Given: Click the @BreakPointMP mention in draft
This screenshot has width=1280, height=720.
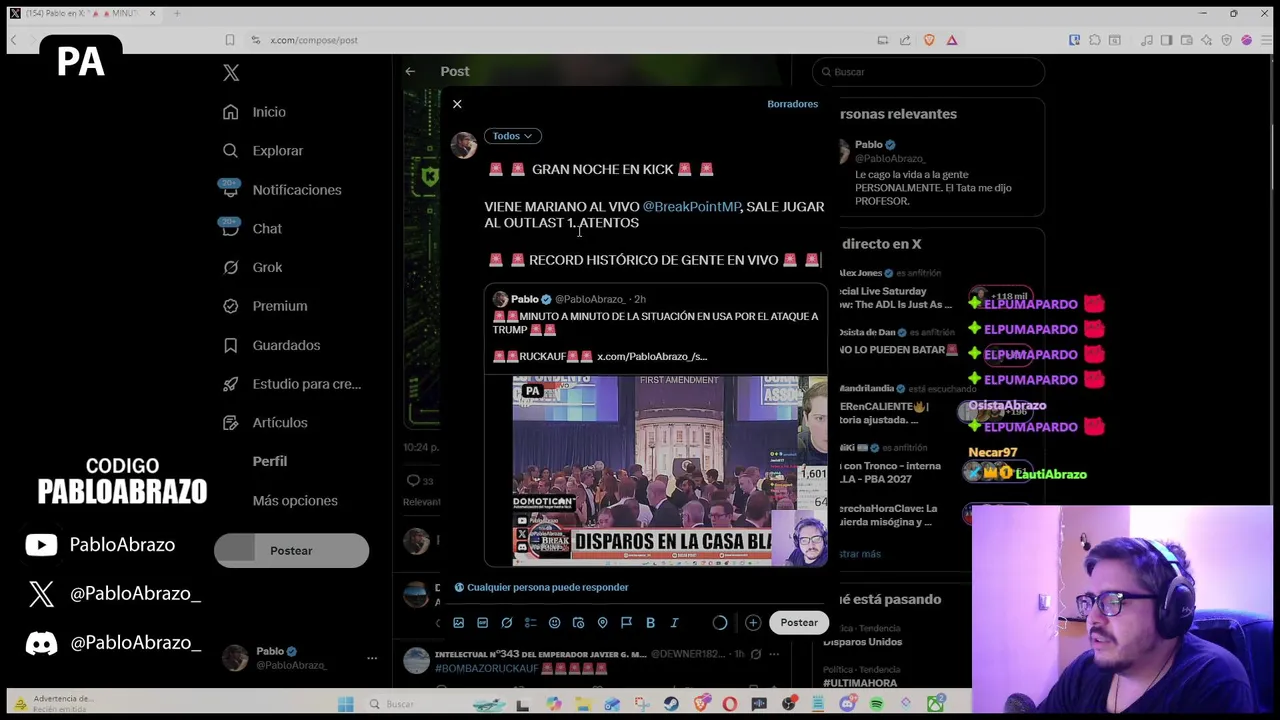Looking at the screenshot, I should click(x=691, y=207).
